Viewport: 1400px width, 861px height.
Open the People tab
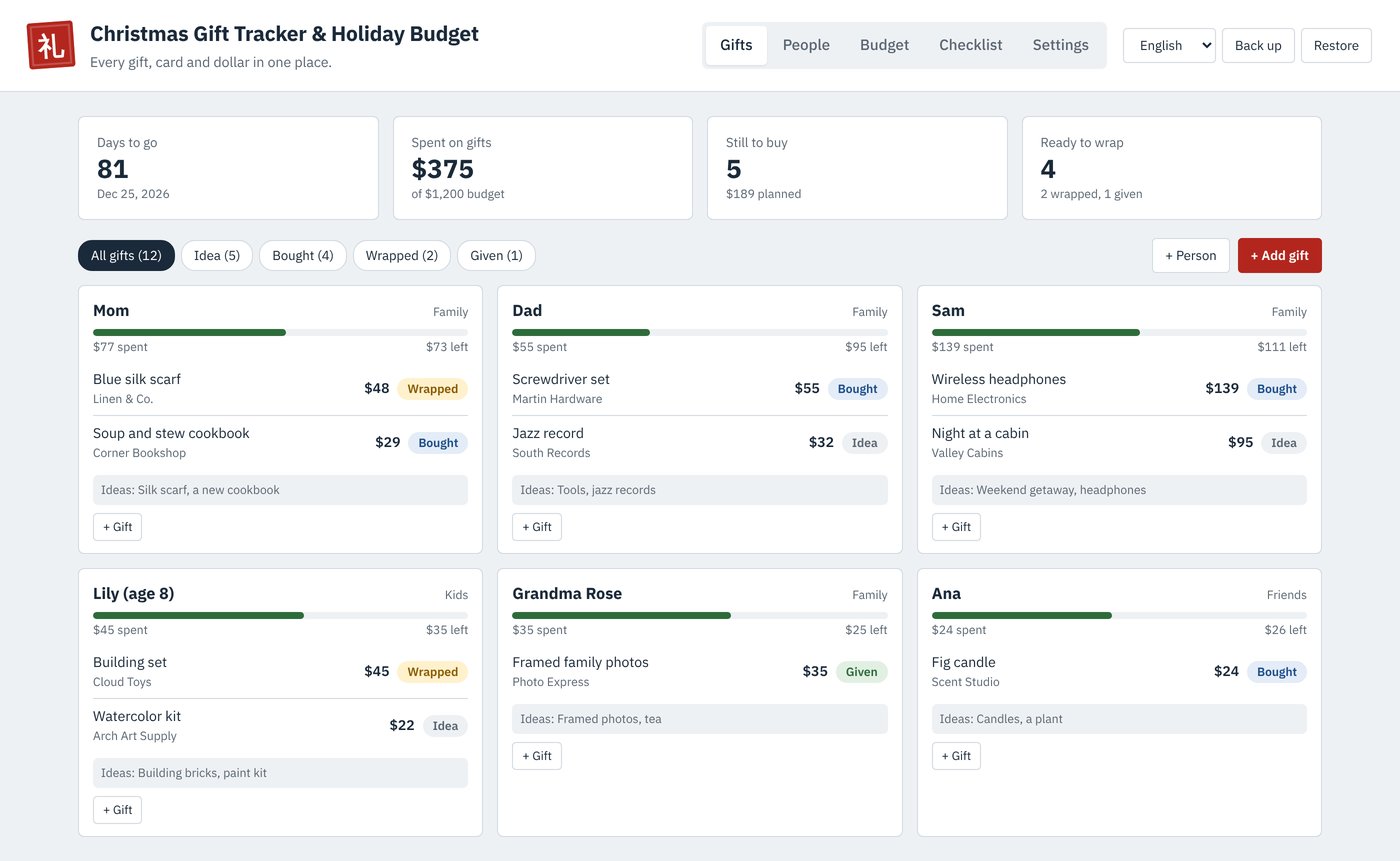(x=806, y=45)
